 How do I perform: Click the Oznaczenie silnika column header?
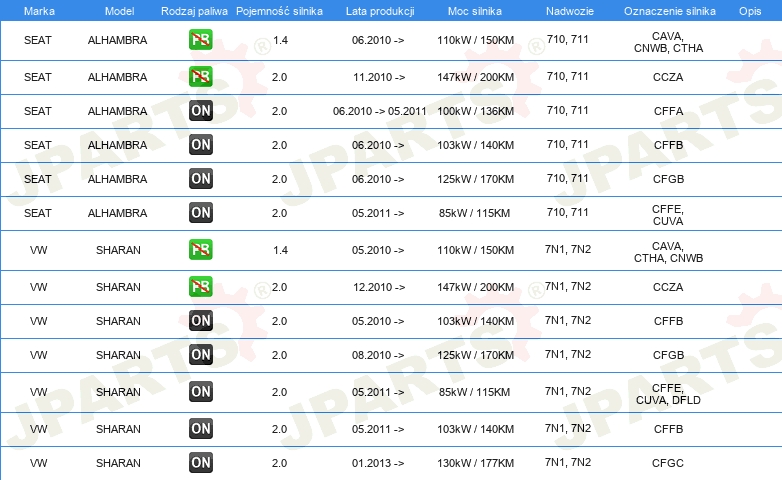click(670, 11)
